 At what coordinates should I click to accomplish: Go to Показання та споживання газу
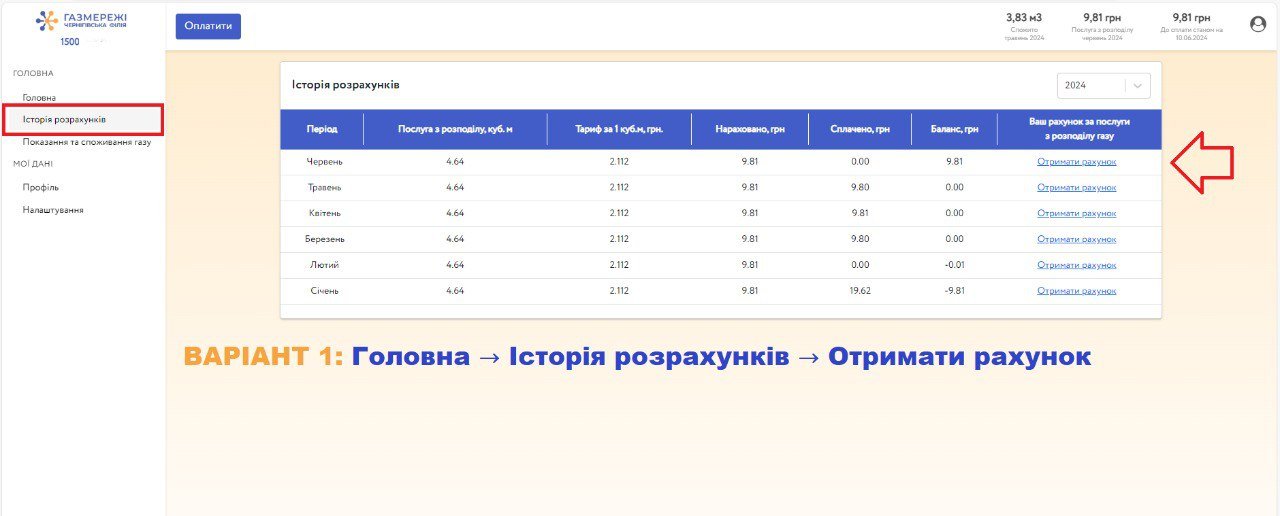87,142
